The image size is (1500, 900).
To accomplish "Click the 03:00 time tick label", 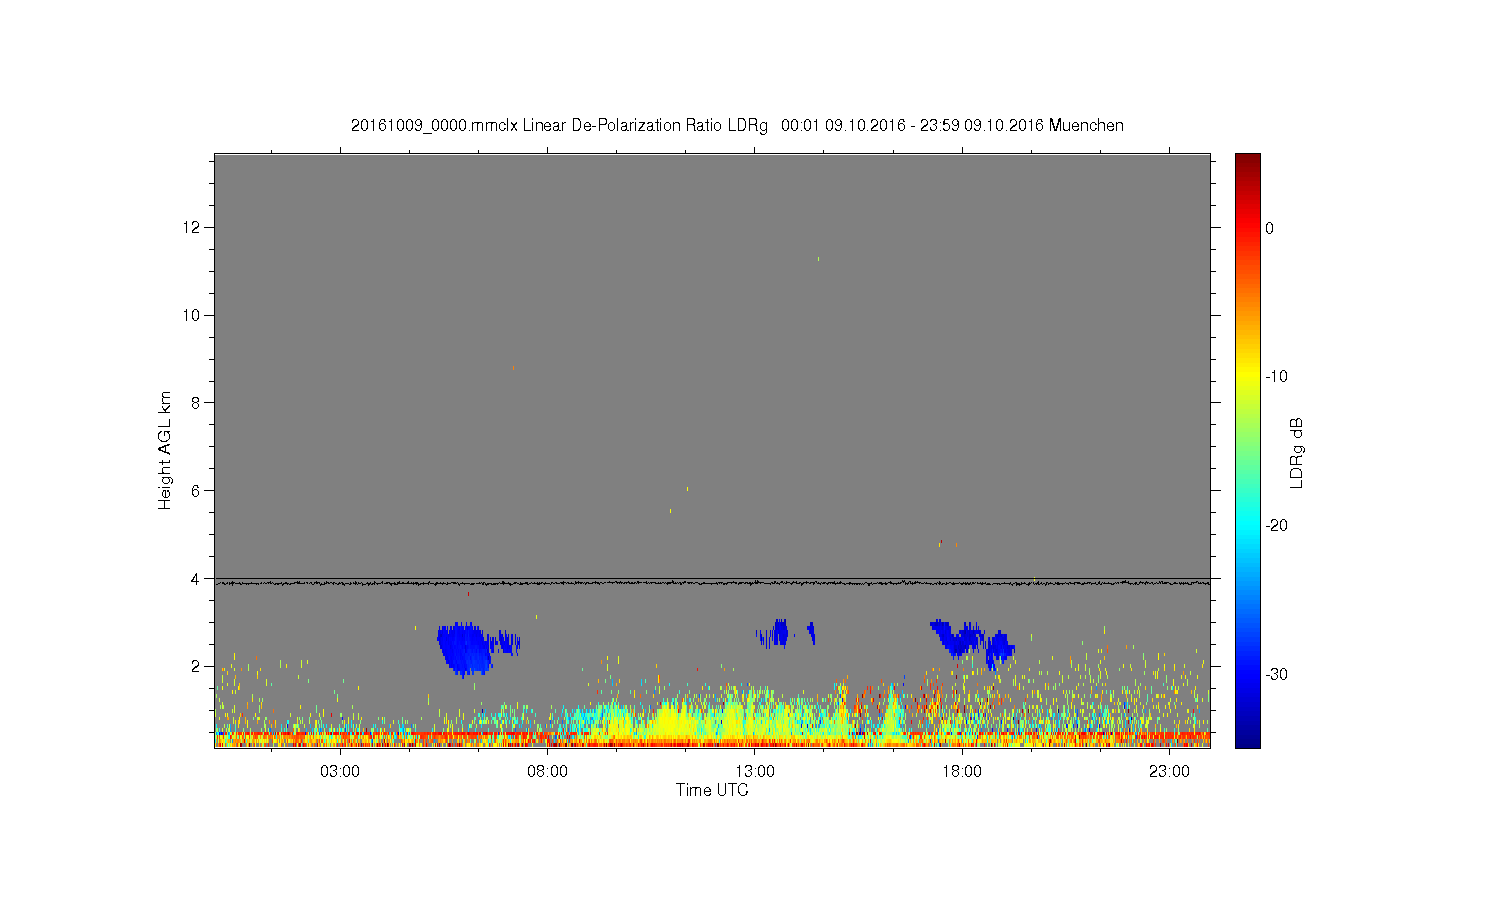I will coord(340,772).
